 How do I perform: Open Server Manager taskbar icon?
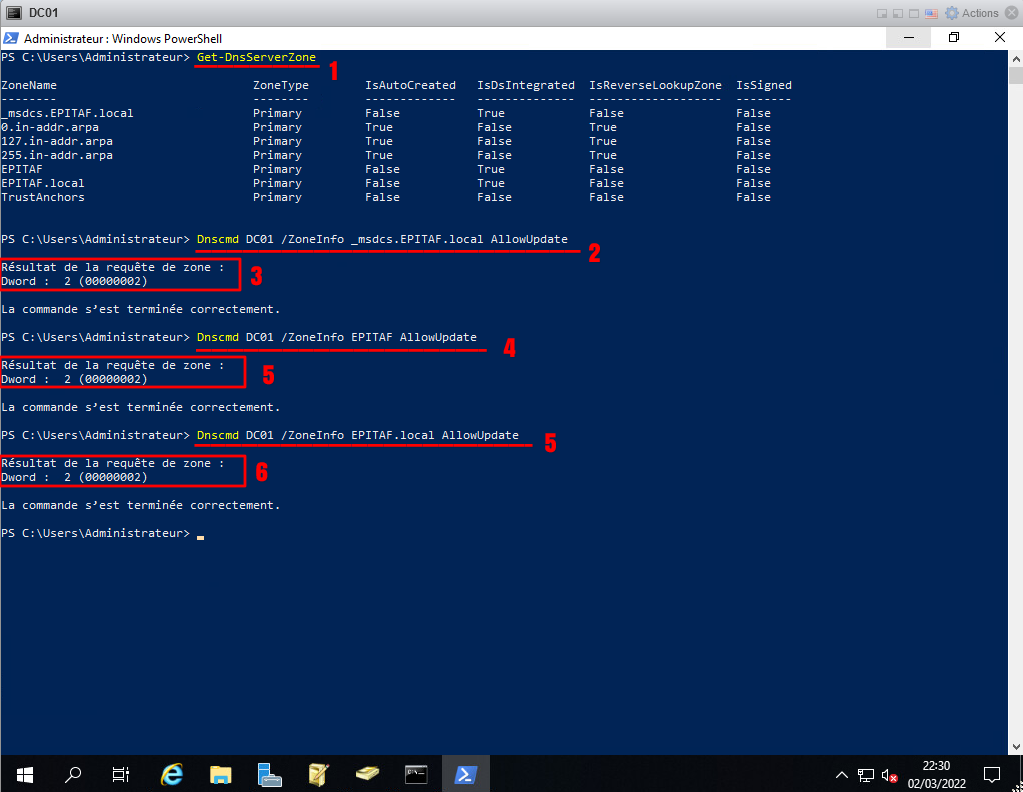[x=269, y=774]
